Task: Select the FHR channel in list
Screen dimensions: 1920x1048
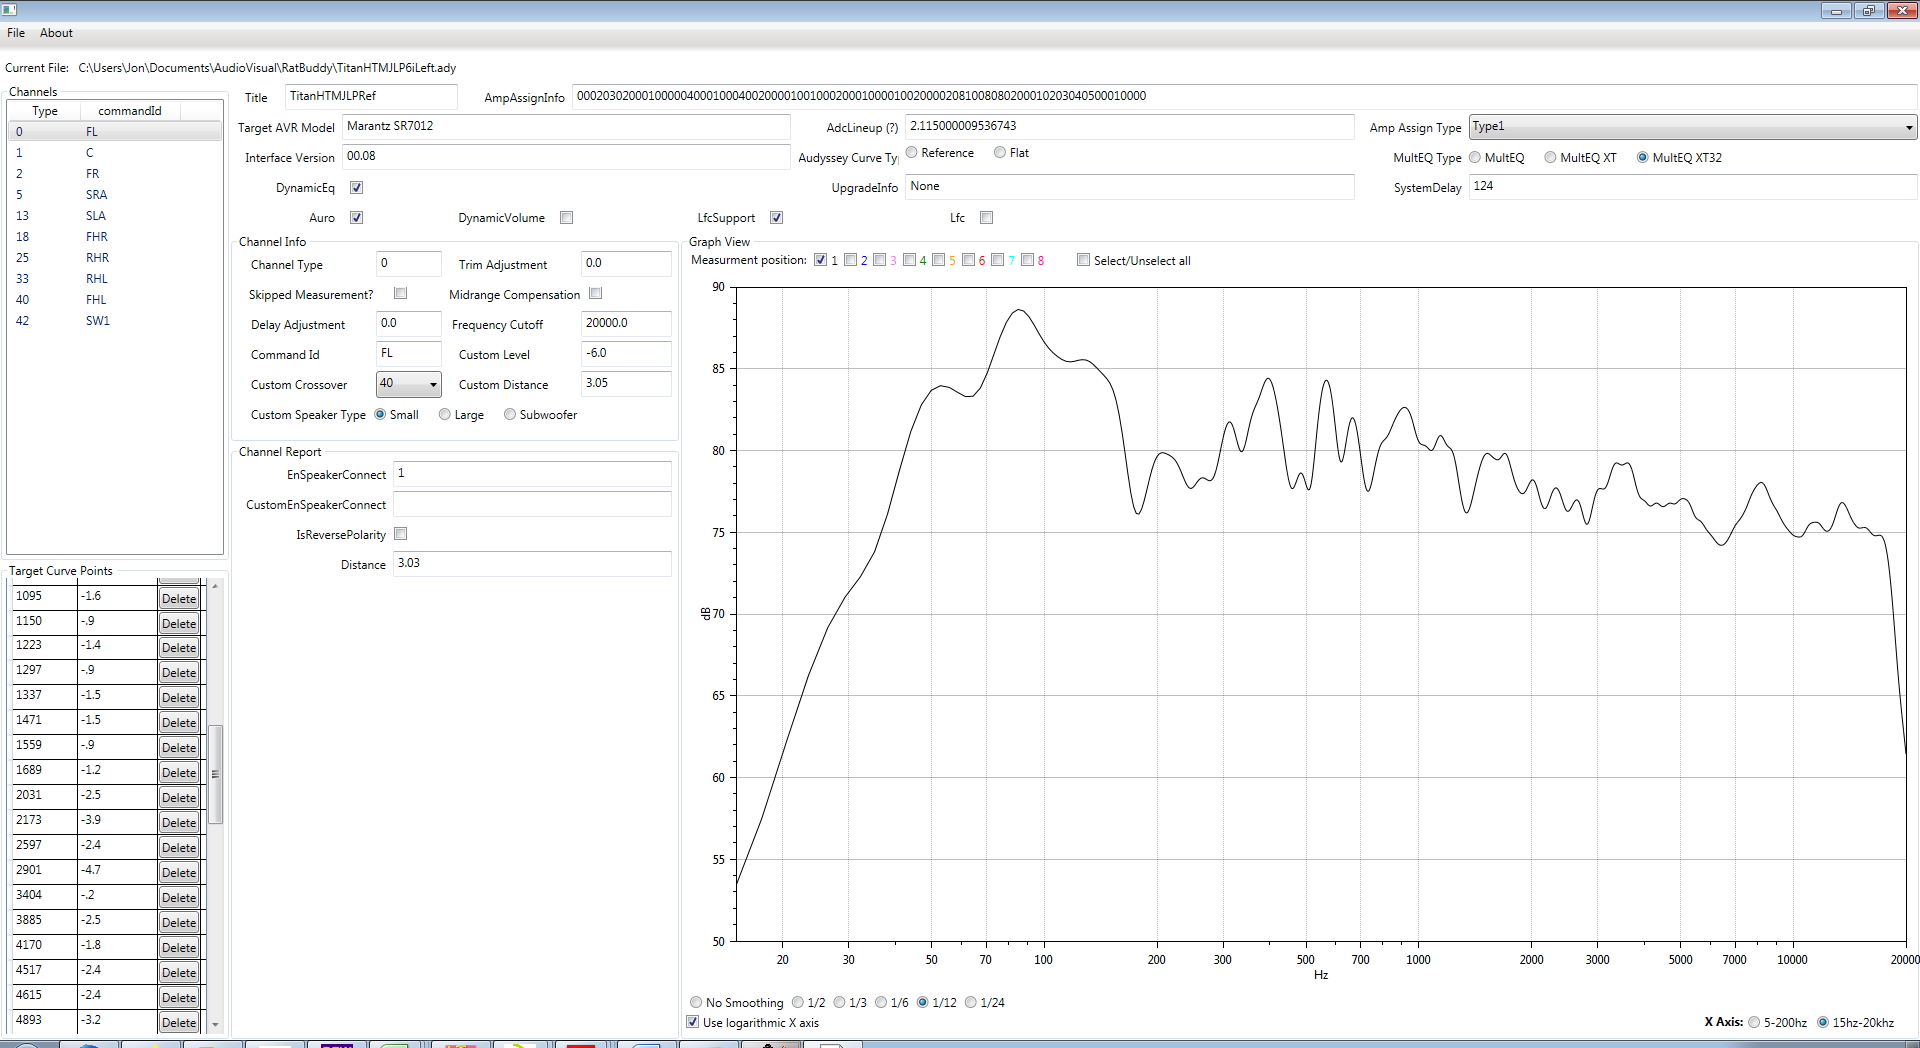Action: 96,237
